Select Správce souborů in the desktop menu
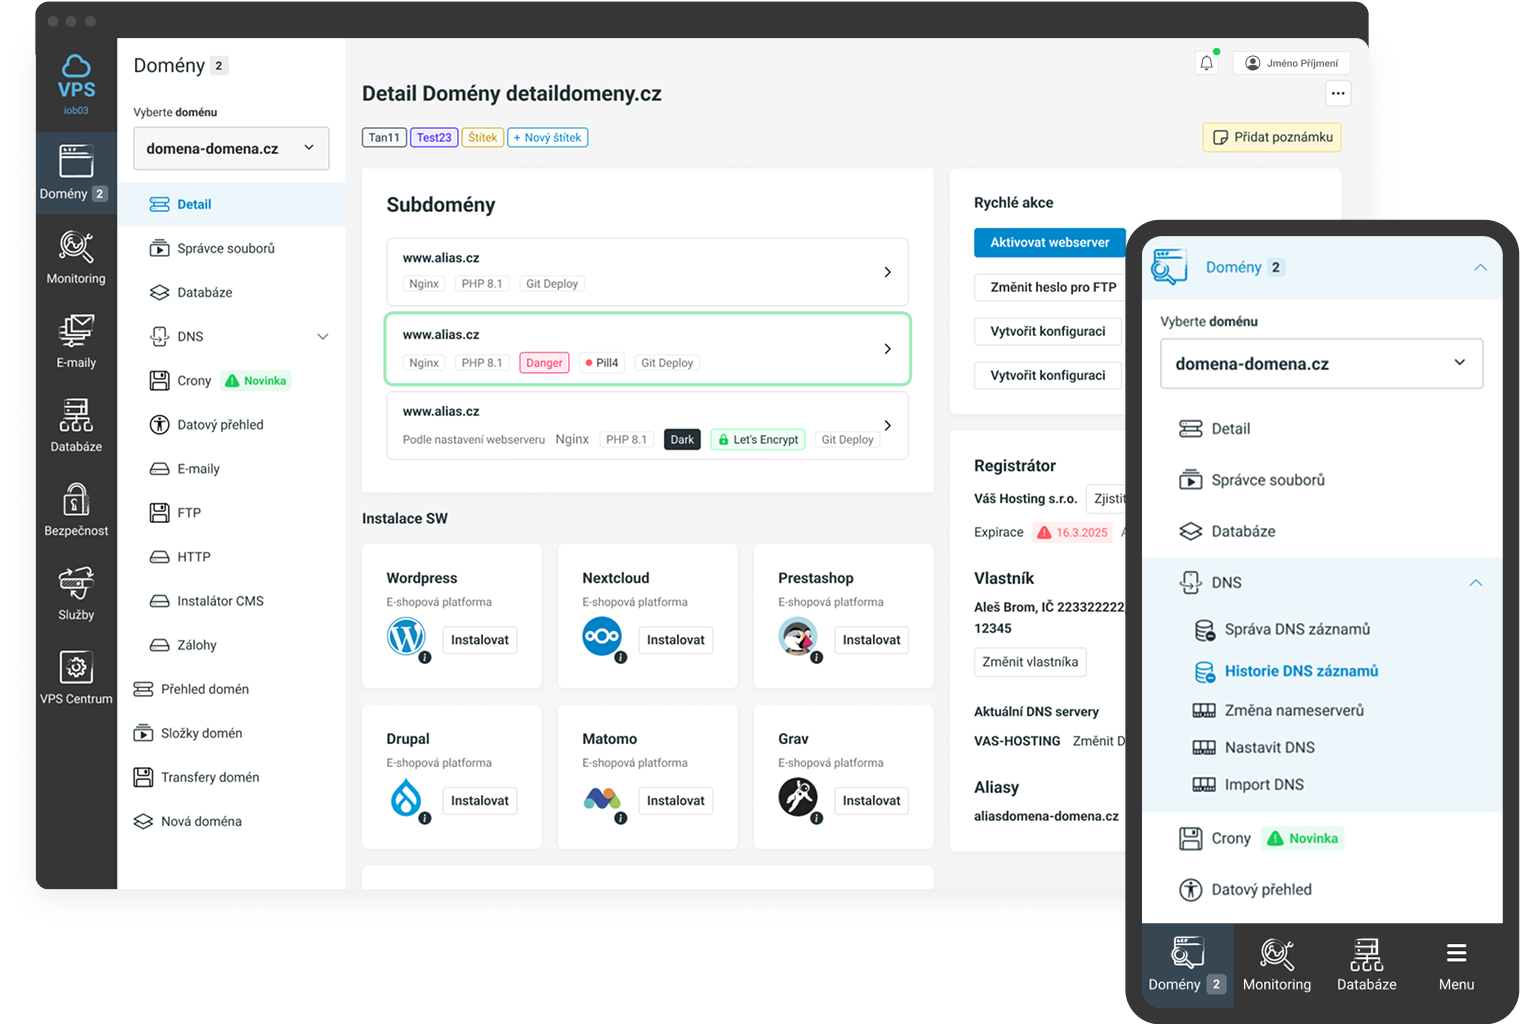 (225, 249)
